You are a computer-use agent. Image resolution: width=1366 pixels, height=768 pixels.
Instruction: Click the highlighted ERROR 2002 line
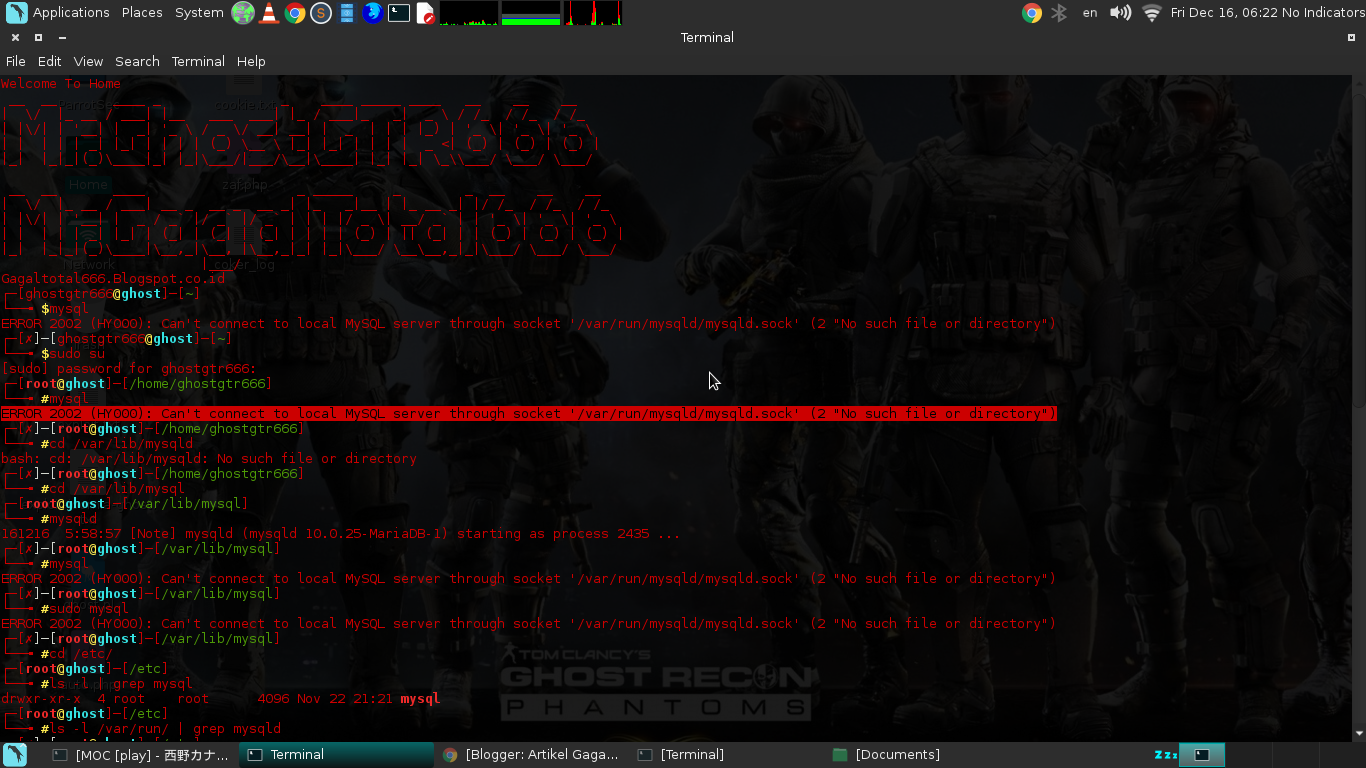[x=529, y=414]
